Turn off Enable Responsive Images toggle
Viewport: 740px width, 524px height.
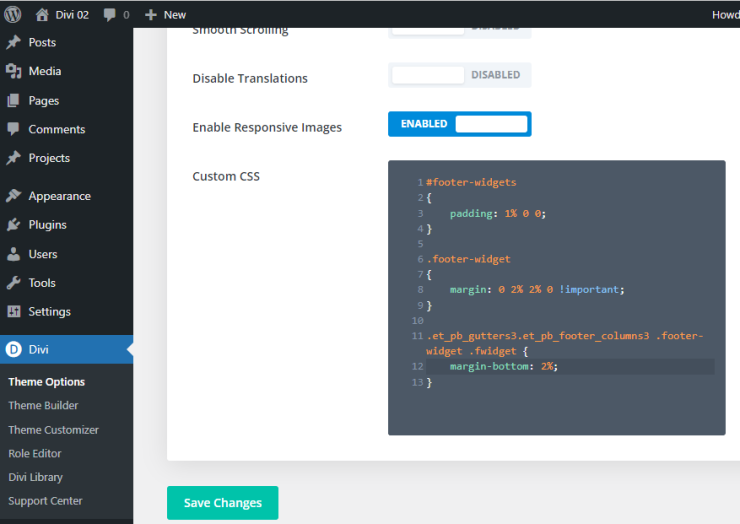click(460, 124)
